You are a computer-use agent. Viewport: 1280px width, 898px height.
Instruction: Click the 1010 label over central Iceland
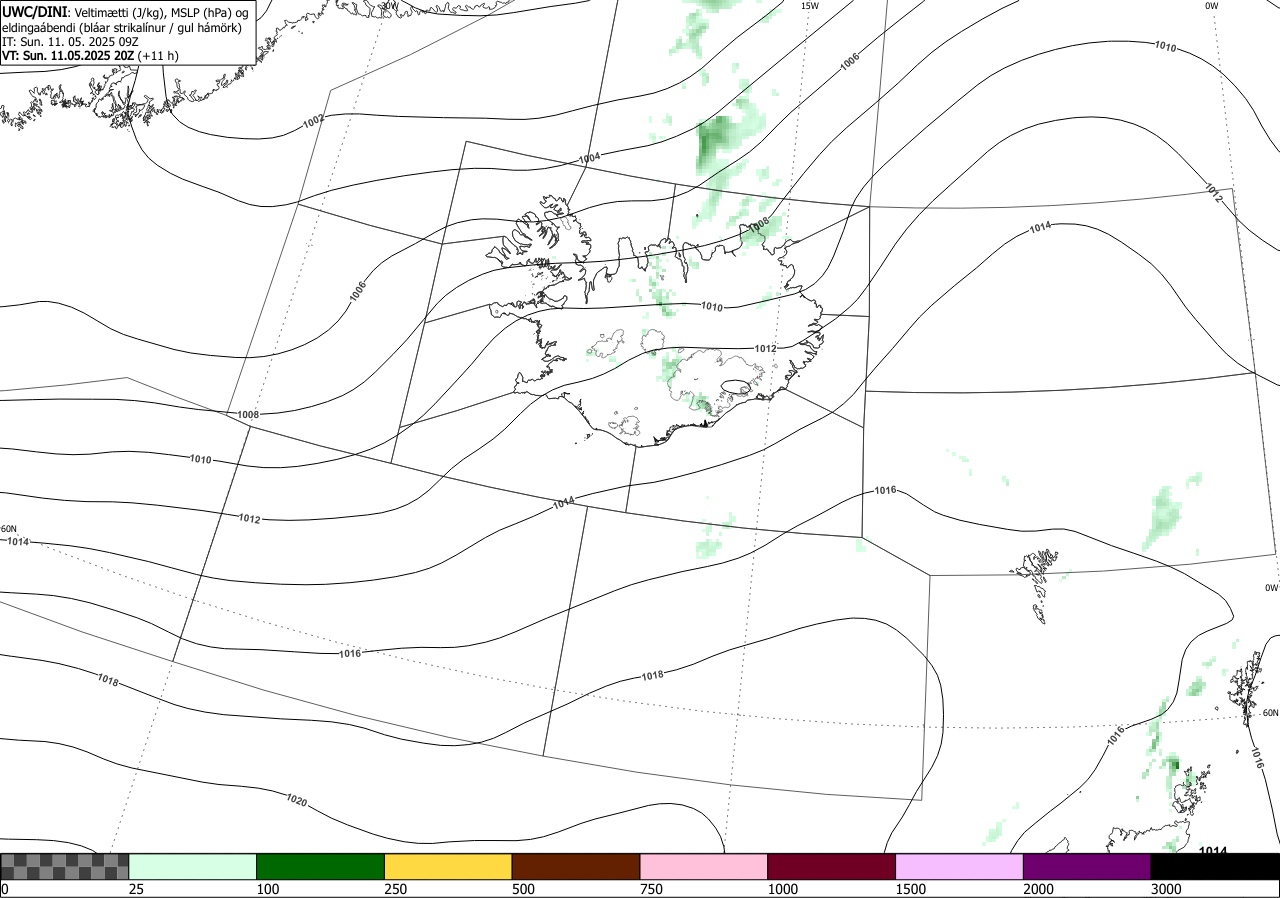712,307
